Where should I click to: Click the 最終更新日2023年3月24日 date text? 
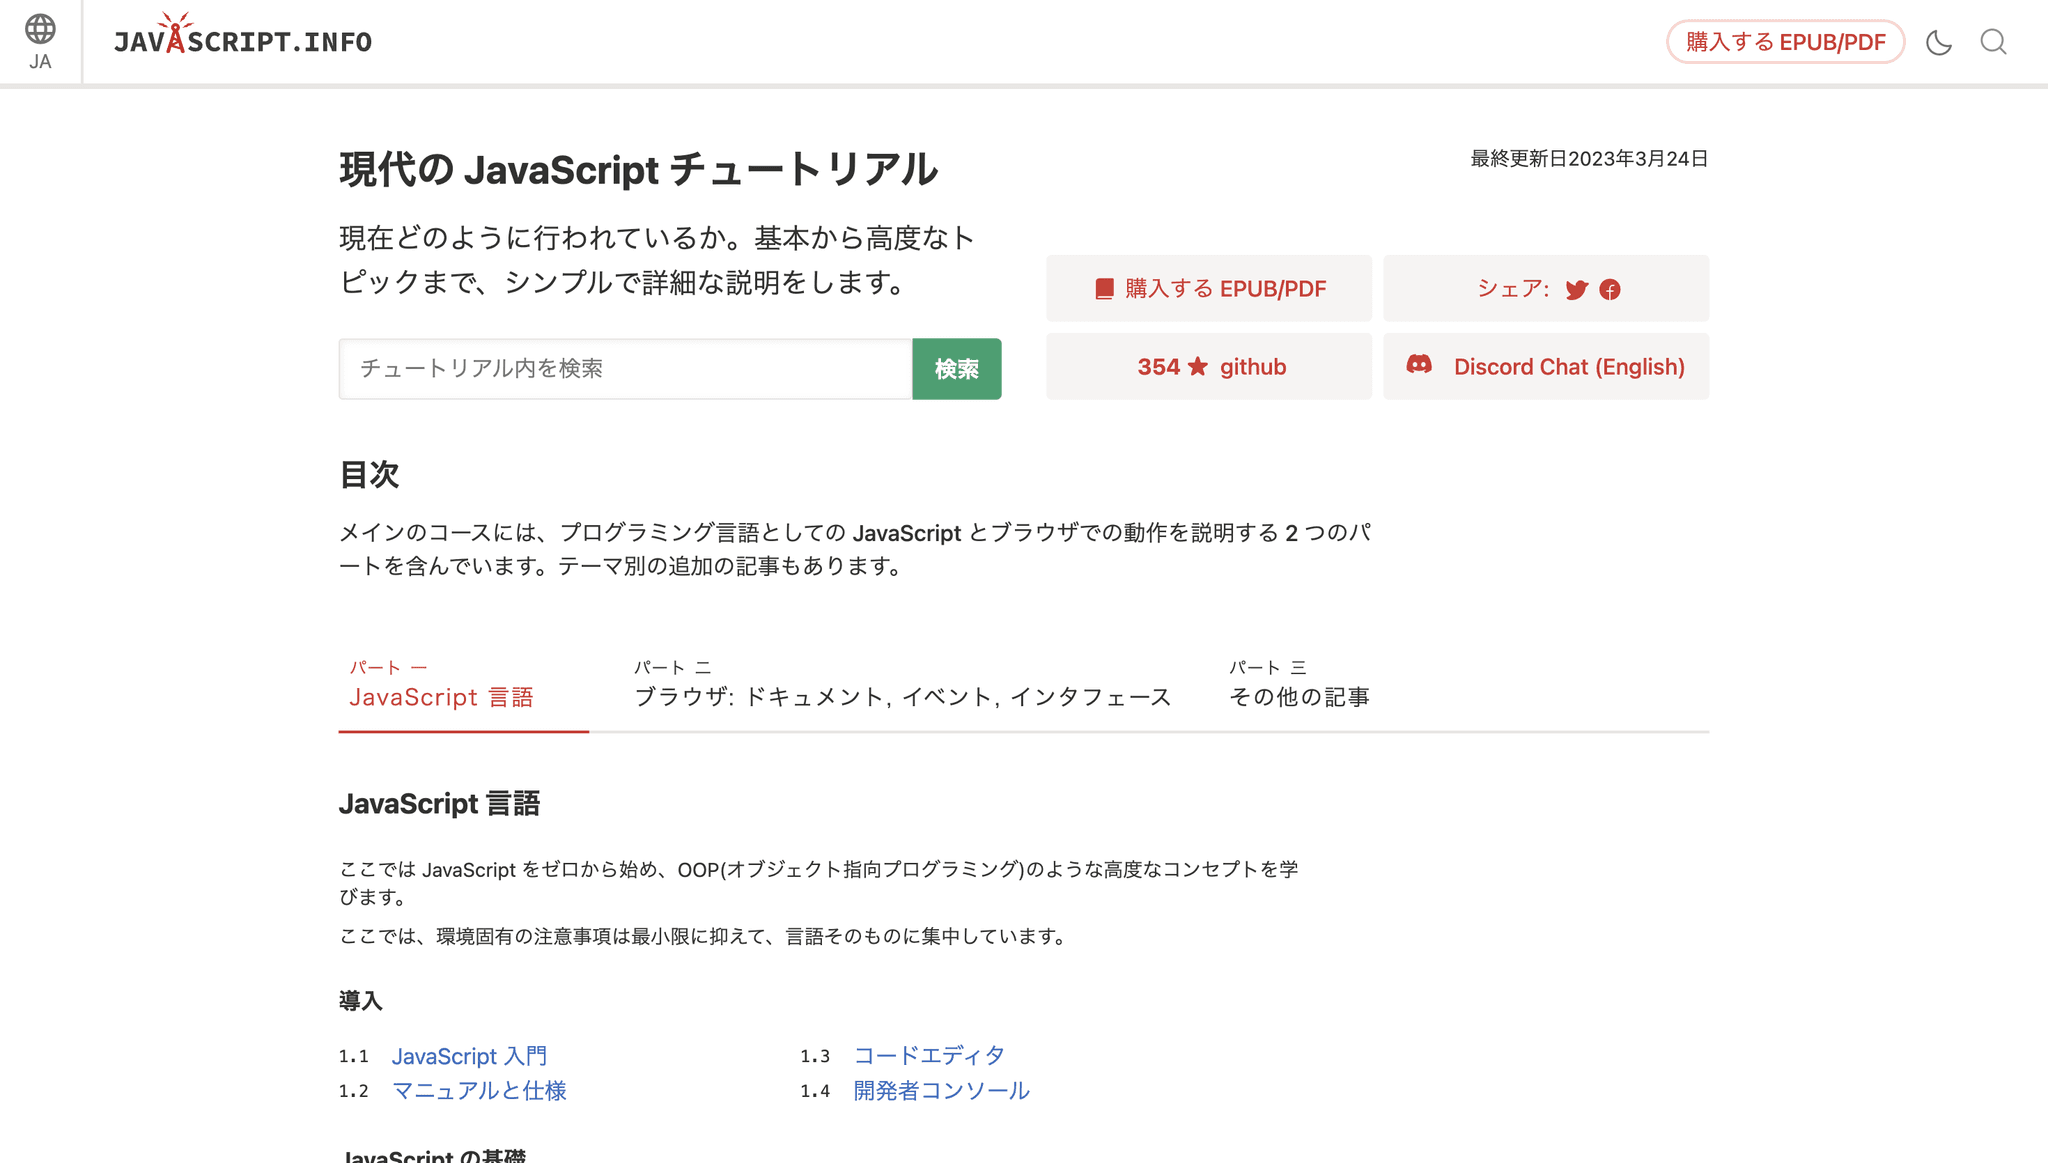[x=1589, y=159]
